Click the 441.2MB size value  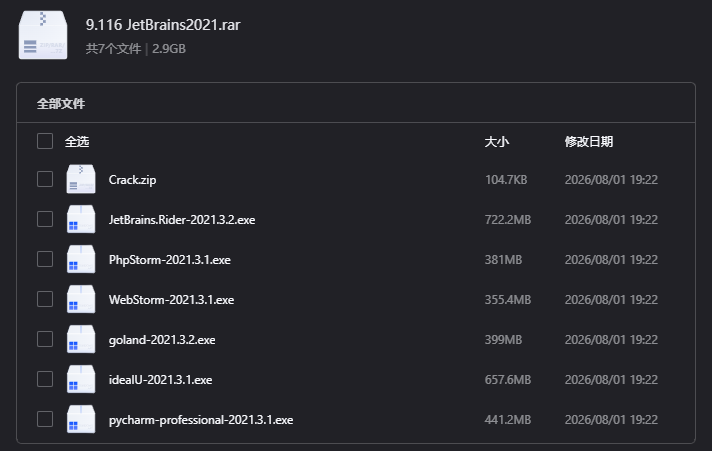[x=508, y=420]
